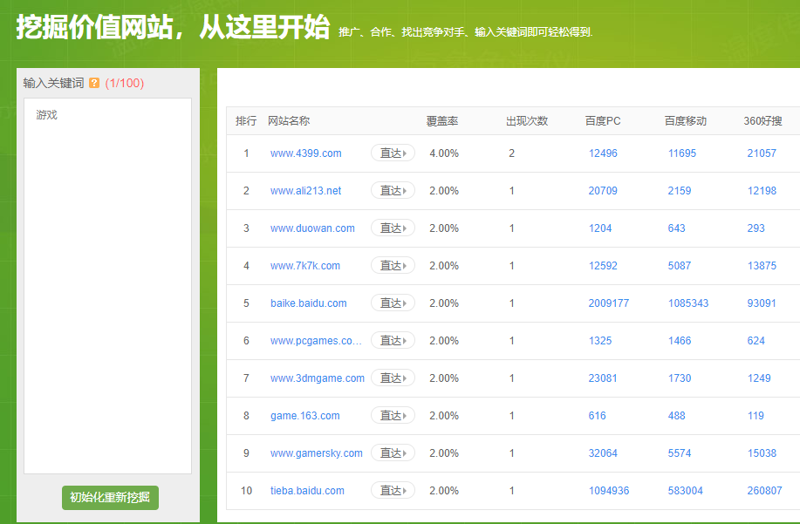Click 360好搜 value 21057 for 4399
800x524 pixels.
point(762,153)
